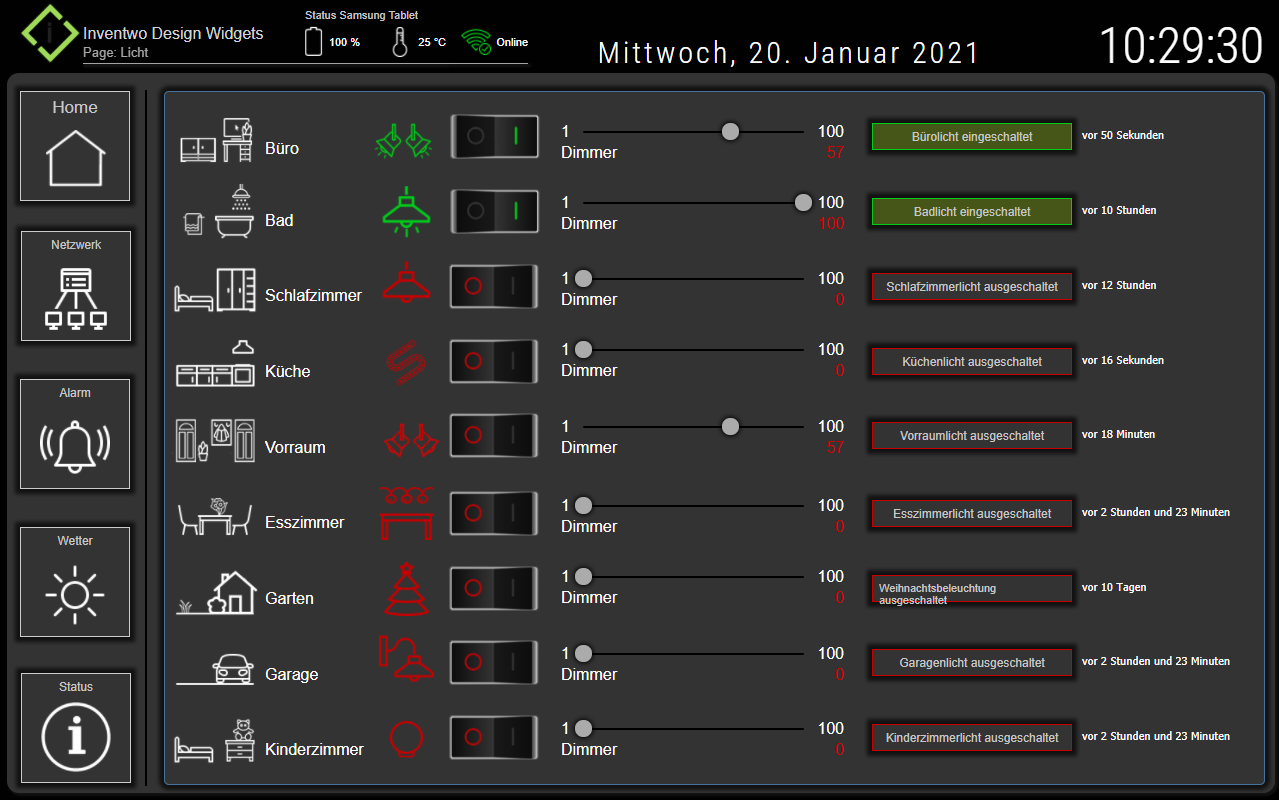The width and height of the screenshot is (1279, 800).
Task: Turn on the Schlafzimmer light switch
Action: tap(493, 287)
